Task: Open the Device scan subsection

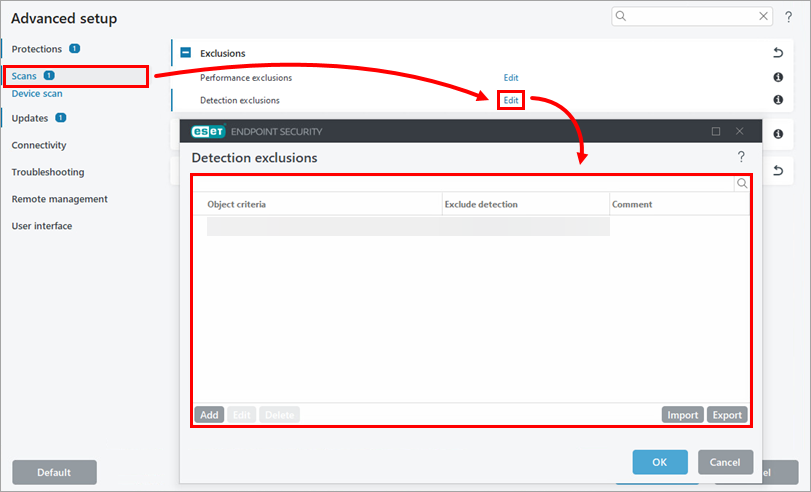Action: click(x=37, y=94)
